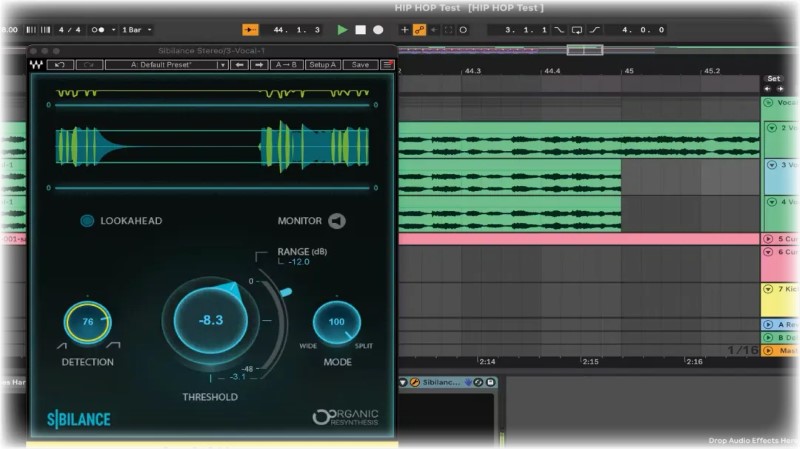Viewport: 800px width, 449px height.
Task: Click the Session Record circle button
Action: click(463, 30)
